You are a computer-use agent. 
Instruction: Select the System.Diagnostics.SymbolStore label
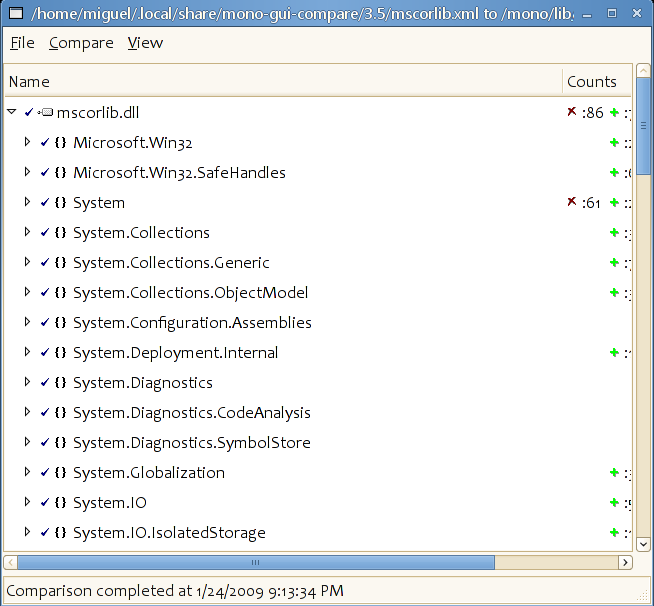click(192, 443)
